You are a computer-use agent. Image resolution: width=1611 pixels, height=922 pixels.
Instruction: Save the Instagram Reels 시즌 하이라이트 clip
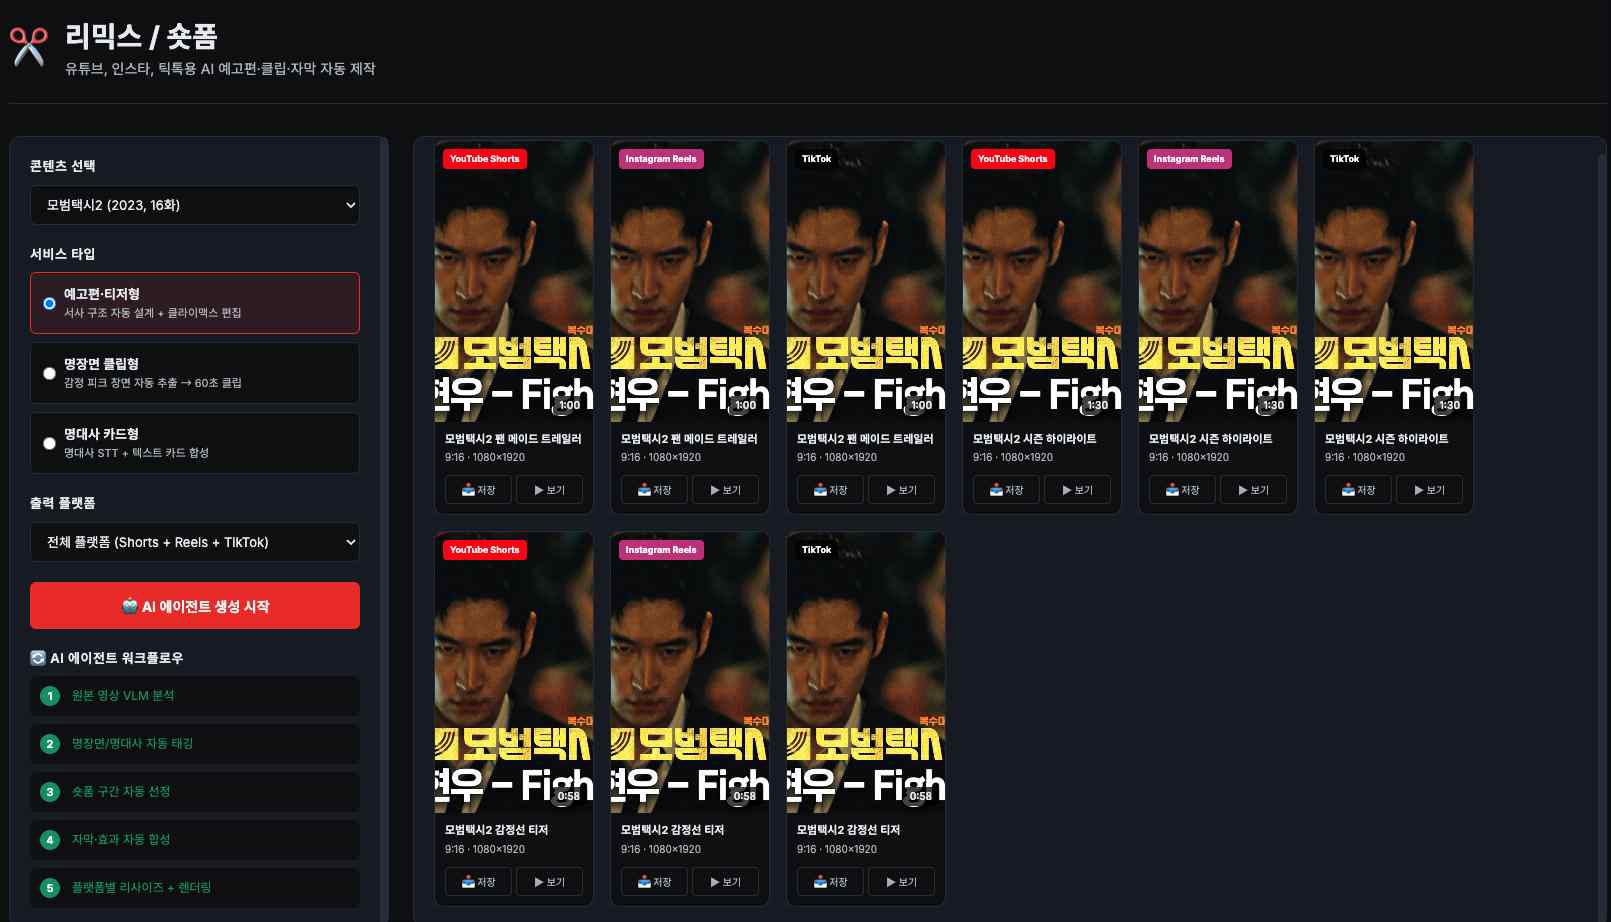pyautogui.click(x=1182, y=490)
